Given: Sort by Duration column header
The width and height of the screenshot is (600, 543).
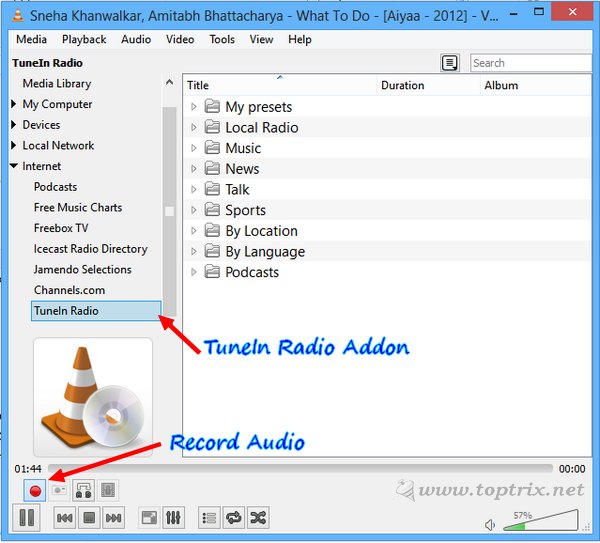Looking at the screenshot, I should (429, 85).
